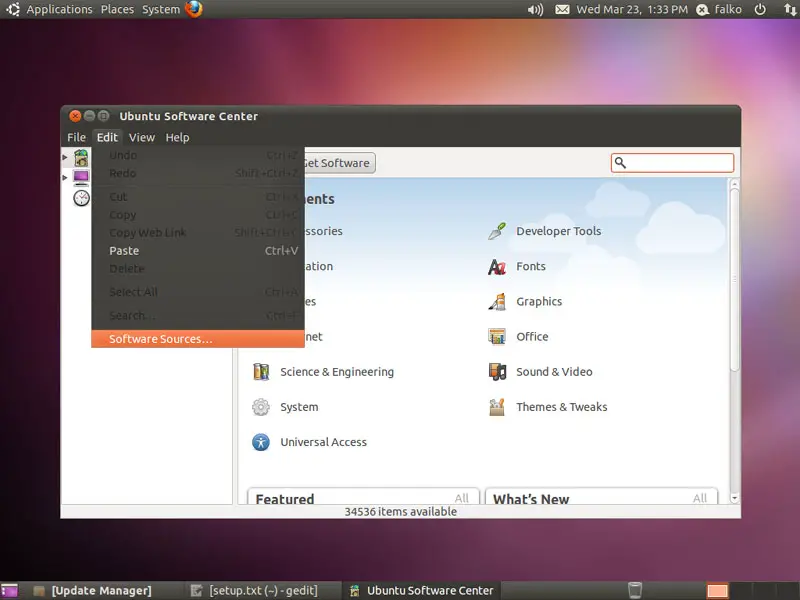Open the Office text link
The height and width of the screenshot is (600, 800).
[532, 337]
